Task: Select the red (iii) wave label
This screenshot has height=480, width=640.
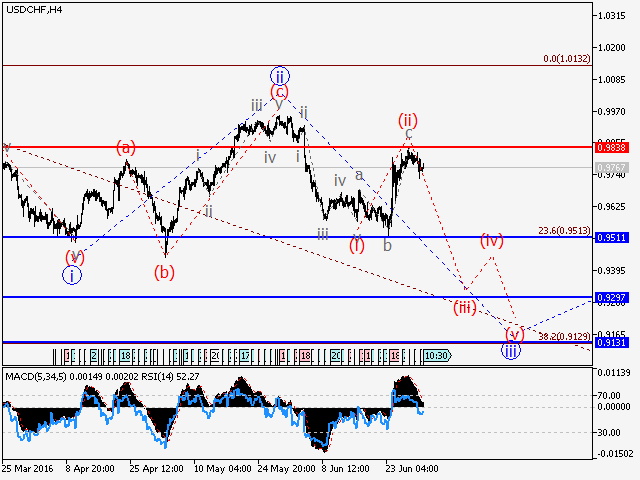Action: click(x=465, y=307)
